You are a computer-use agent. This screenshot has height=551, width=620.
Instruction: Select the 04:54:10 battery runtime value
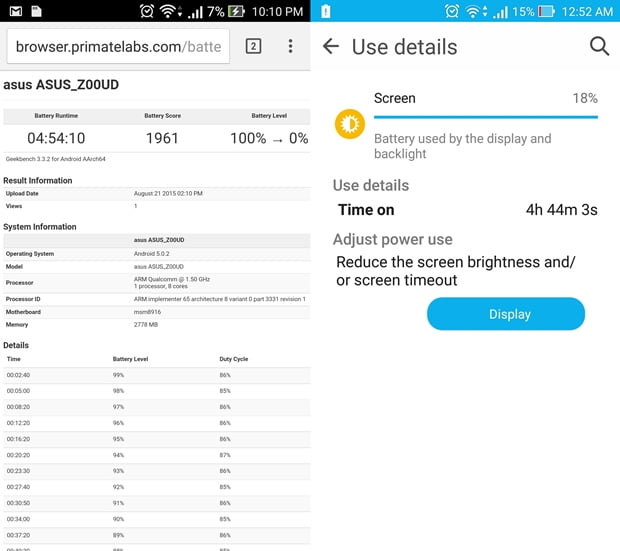(x=56, y=138)
